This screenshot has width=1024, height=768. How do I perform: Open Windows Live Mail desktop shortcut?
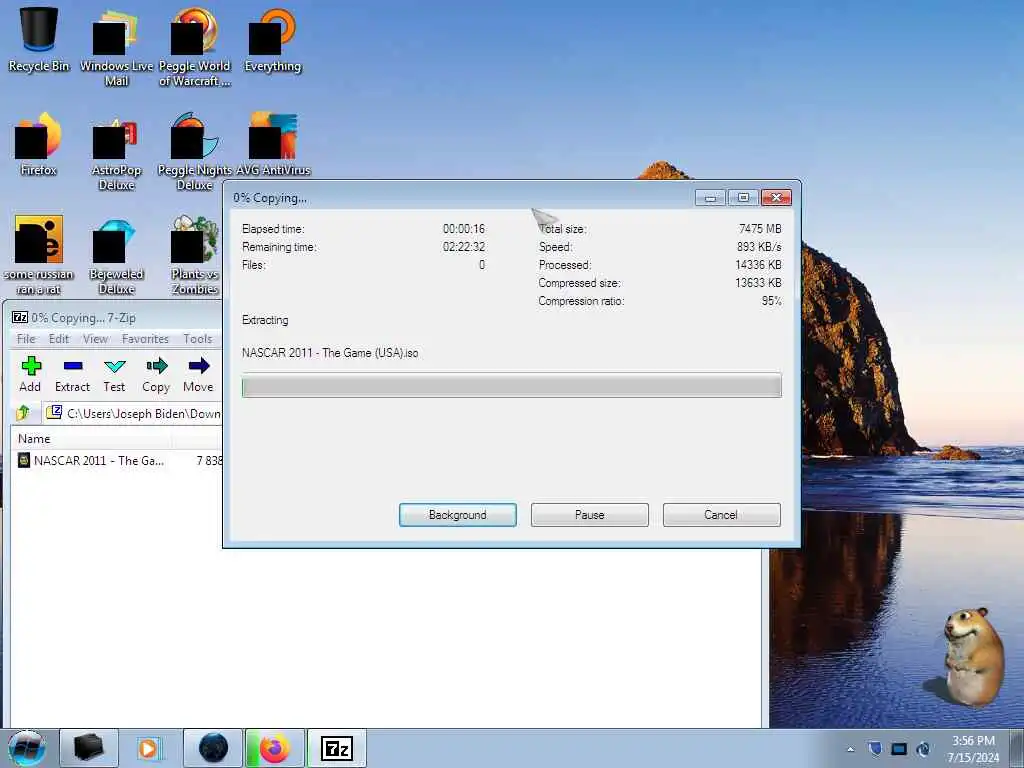(x=116, y=47)
